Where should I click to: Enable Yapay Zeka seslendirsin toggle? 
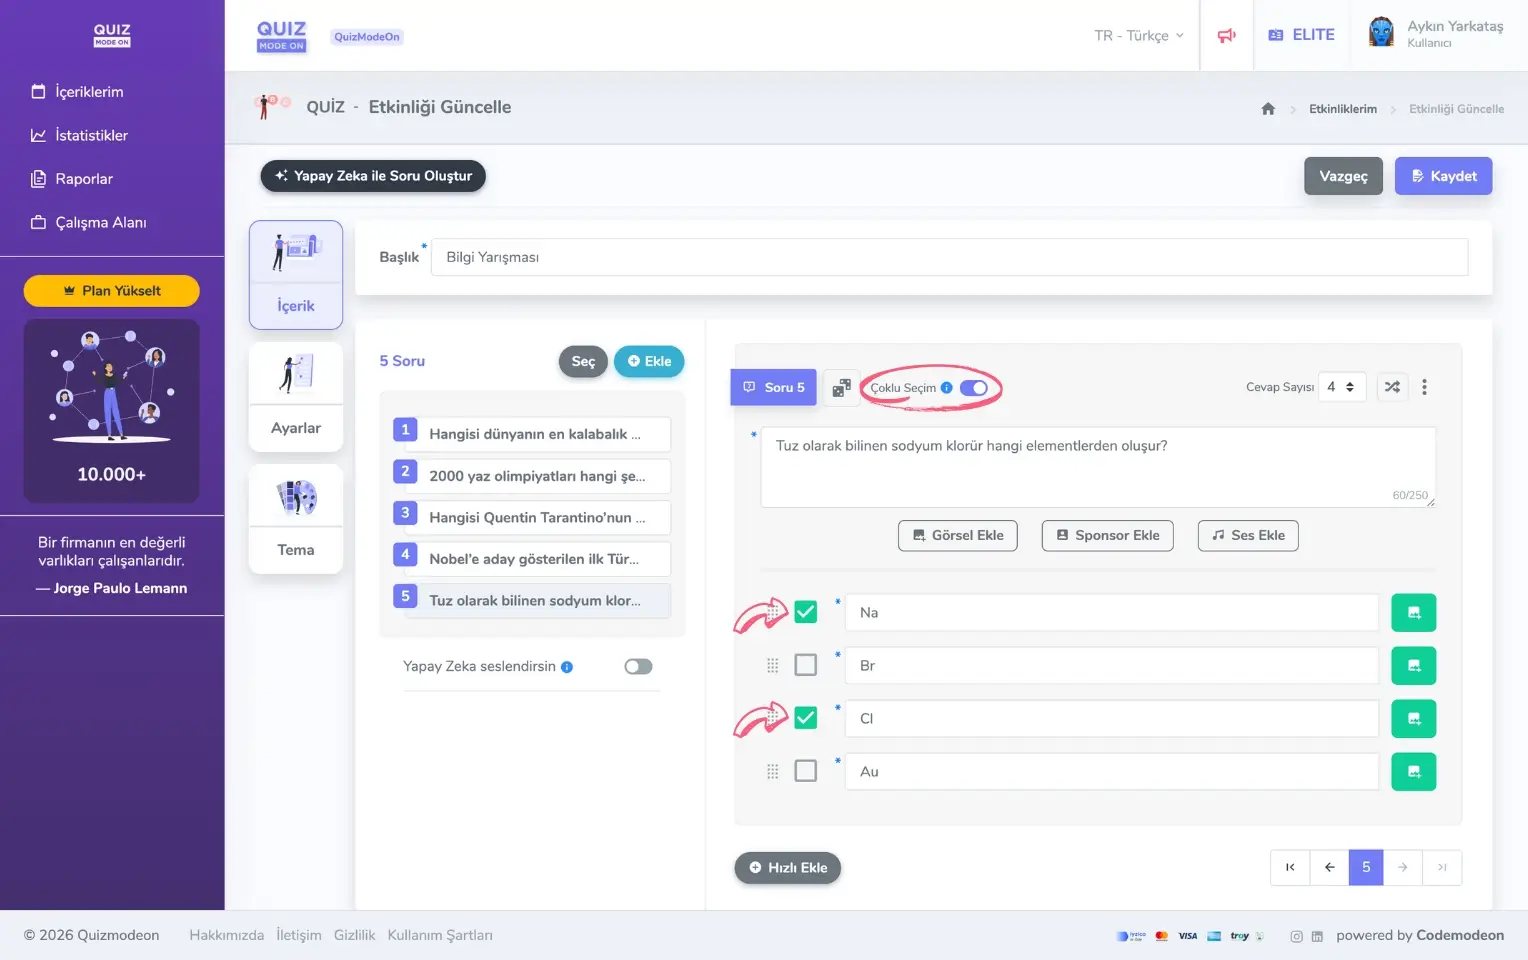pos(638,667)
